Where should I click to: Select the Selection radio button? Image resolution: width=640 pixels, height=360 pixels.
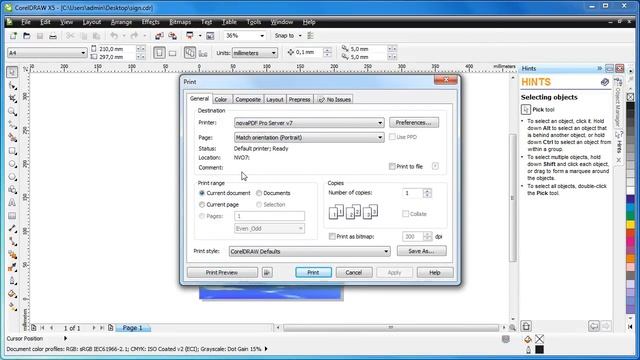coord(259,204)
